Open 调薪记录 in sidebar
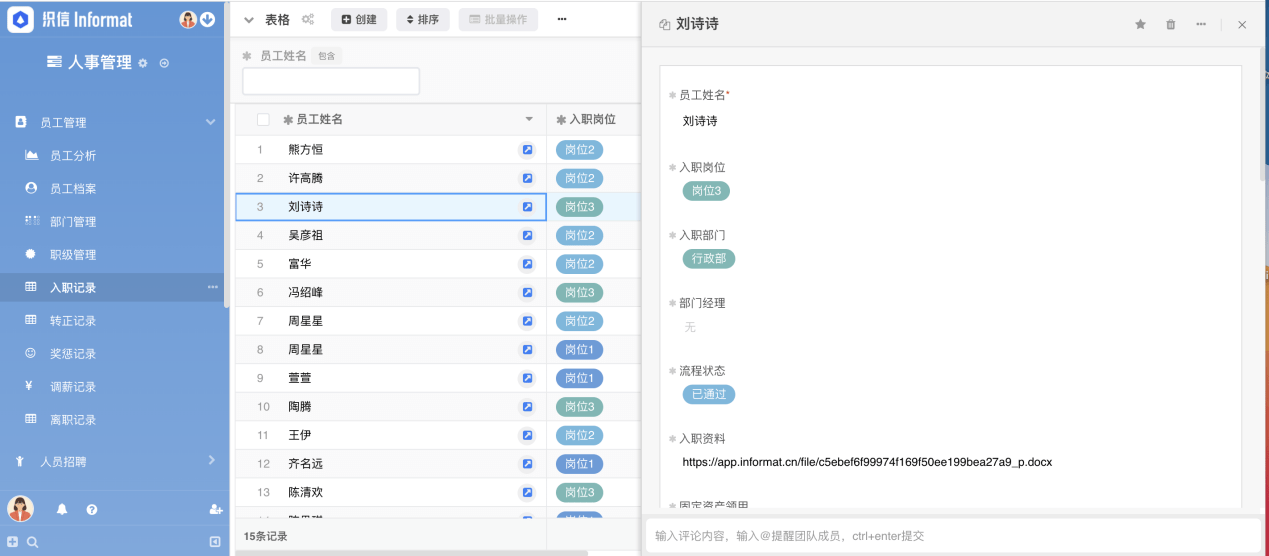Image resolution: width=1269 pixels, height=556 pixels. 73,387
